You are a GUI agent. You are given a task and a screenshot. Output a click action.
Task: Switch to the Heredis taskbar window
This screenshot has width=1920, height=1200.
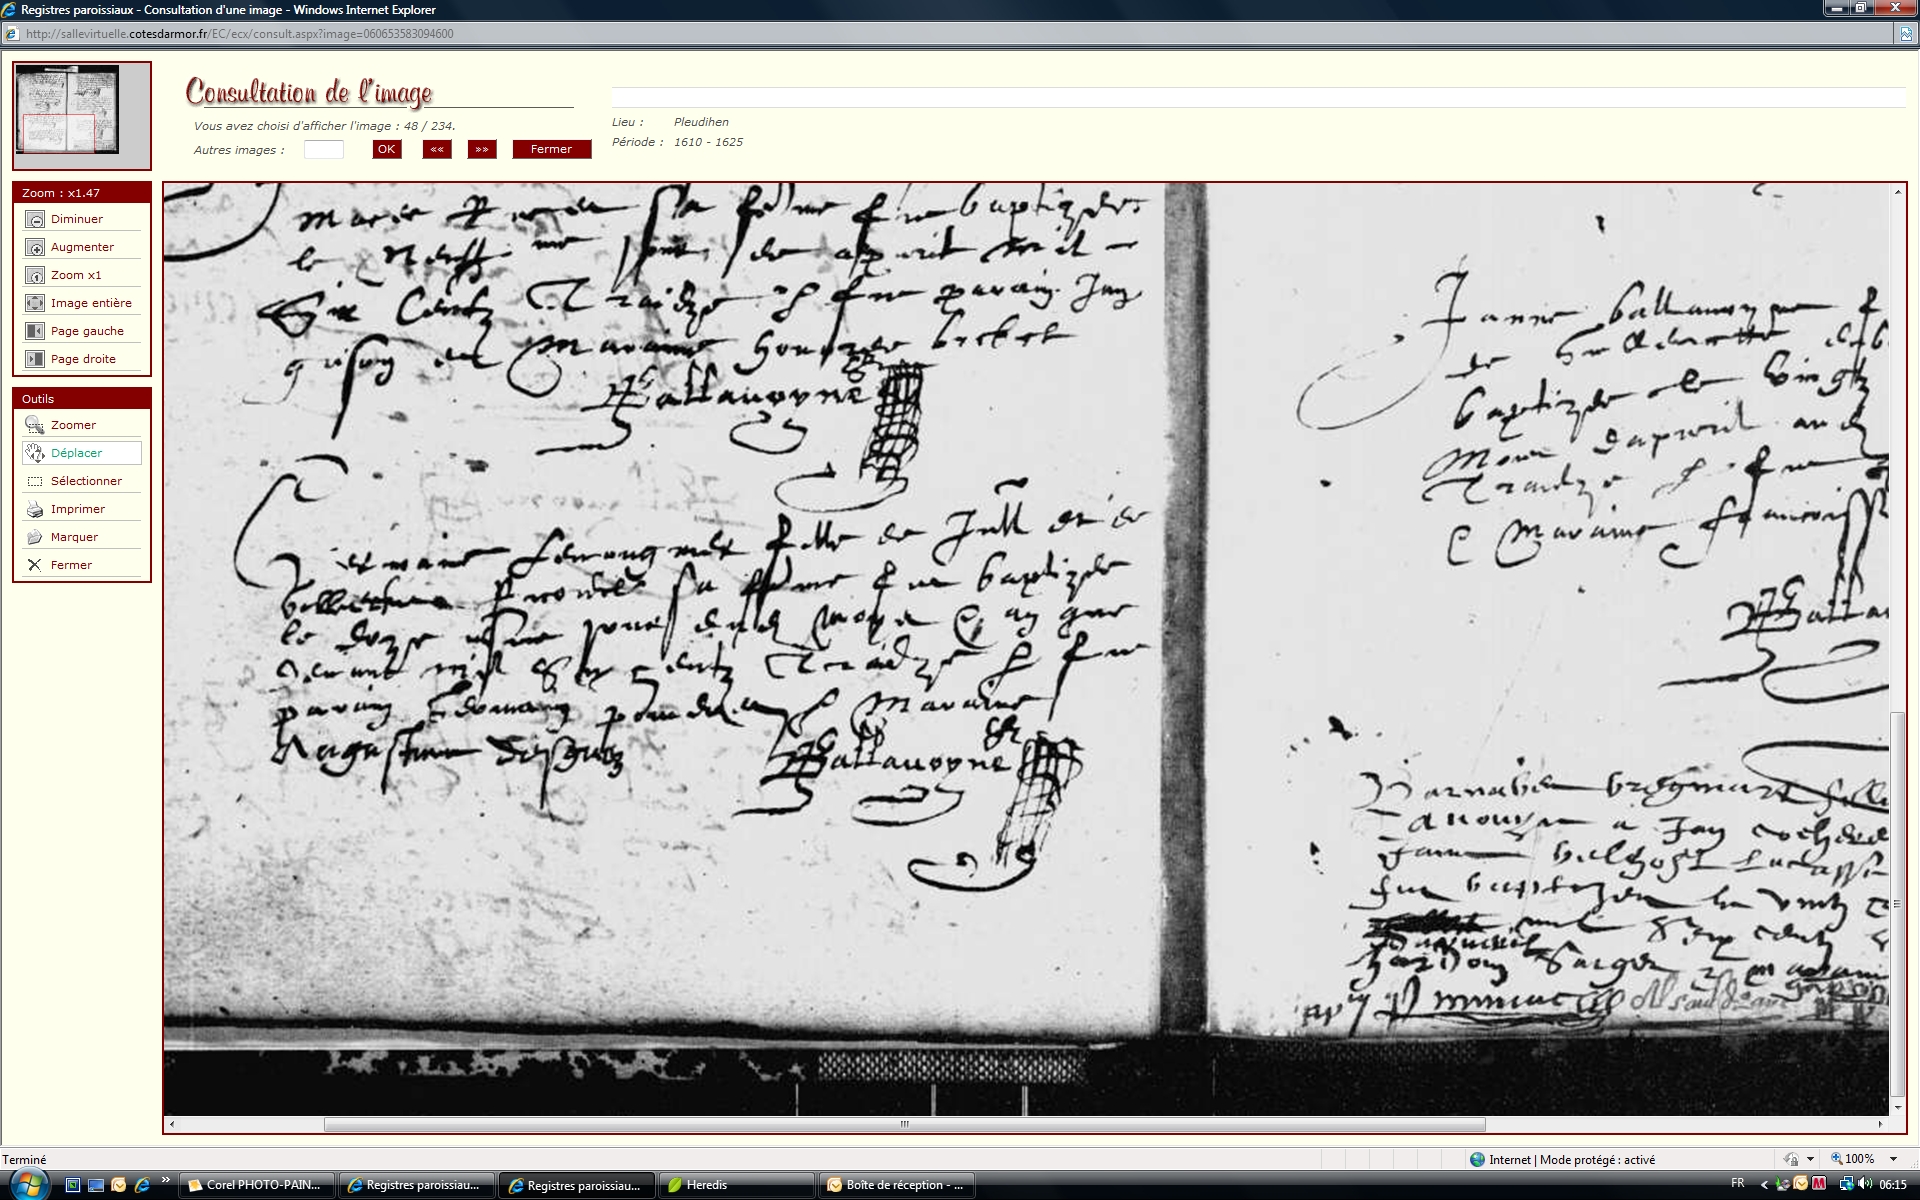pyautogui.click(x=736, y=1185)
